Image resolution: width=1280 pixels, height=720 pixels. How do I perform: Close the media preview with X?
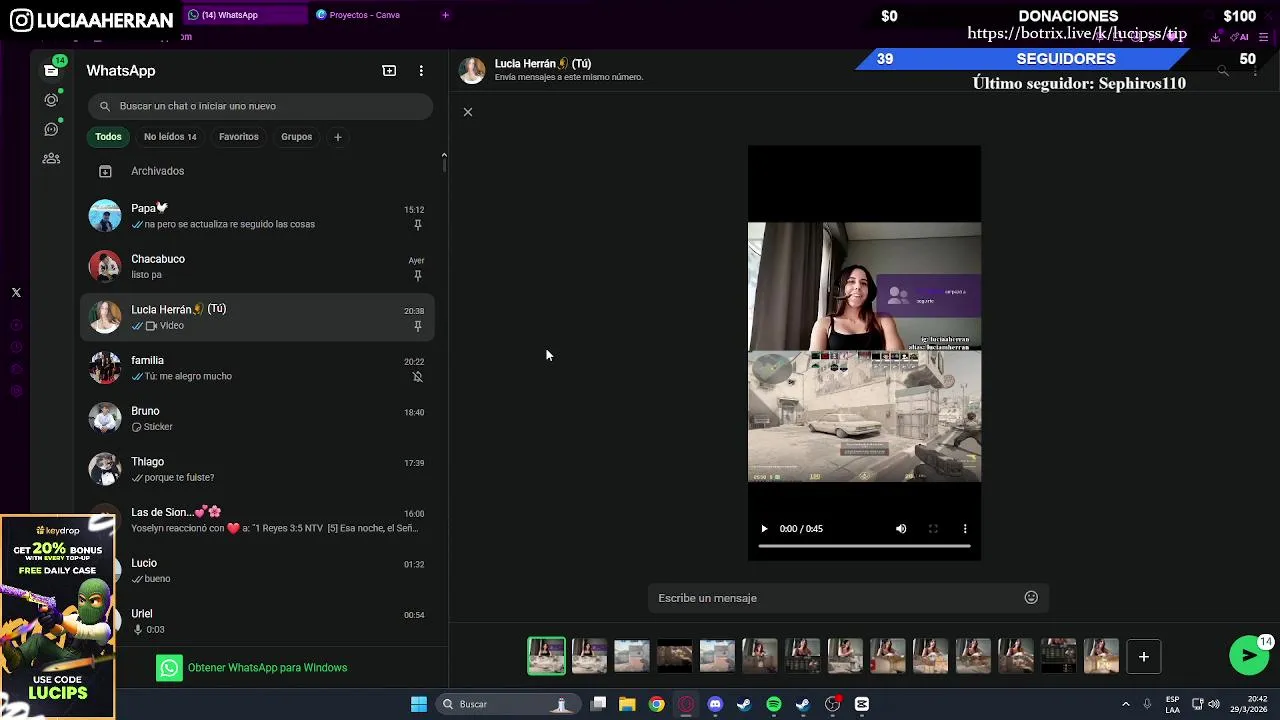[467, 112]
